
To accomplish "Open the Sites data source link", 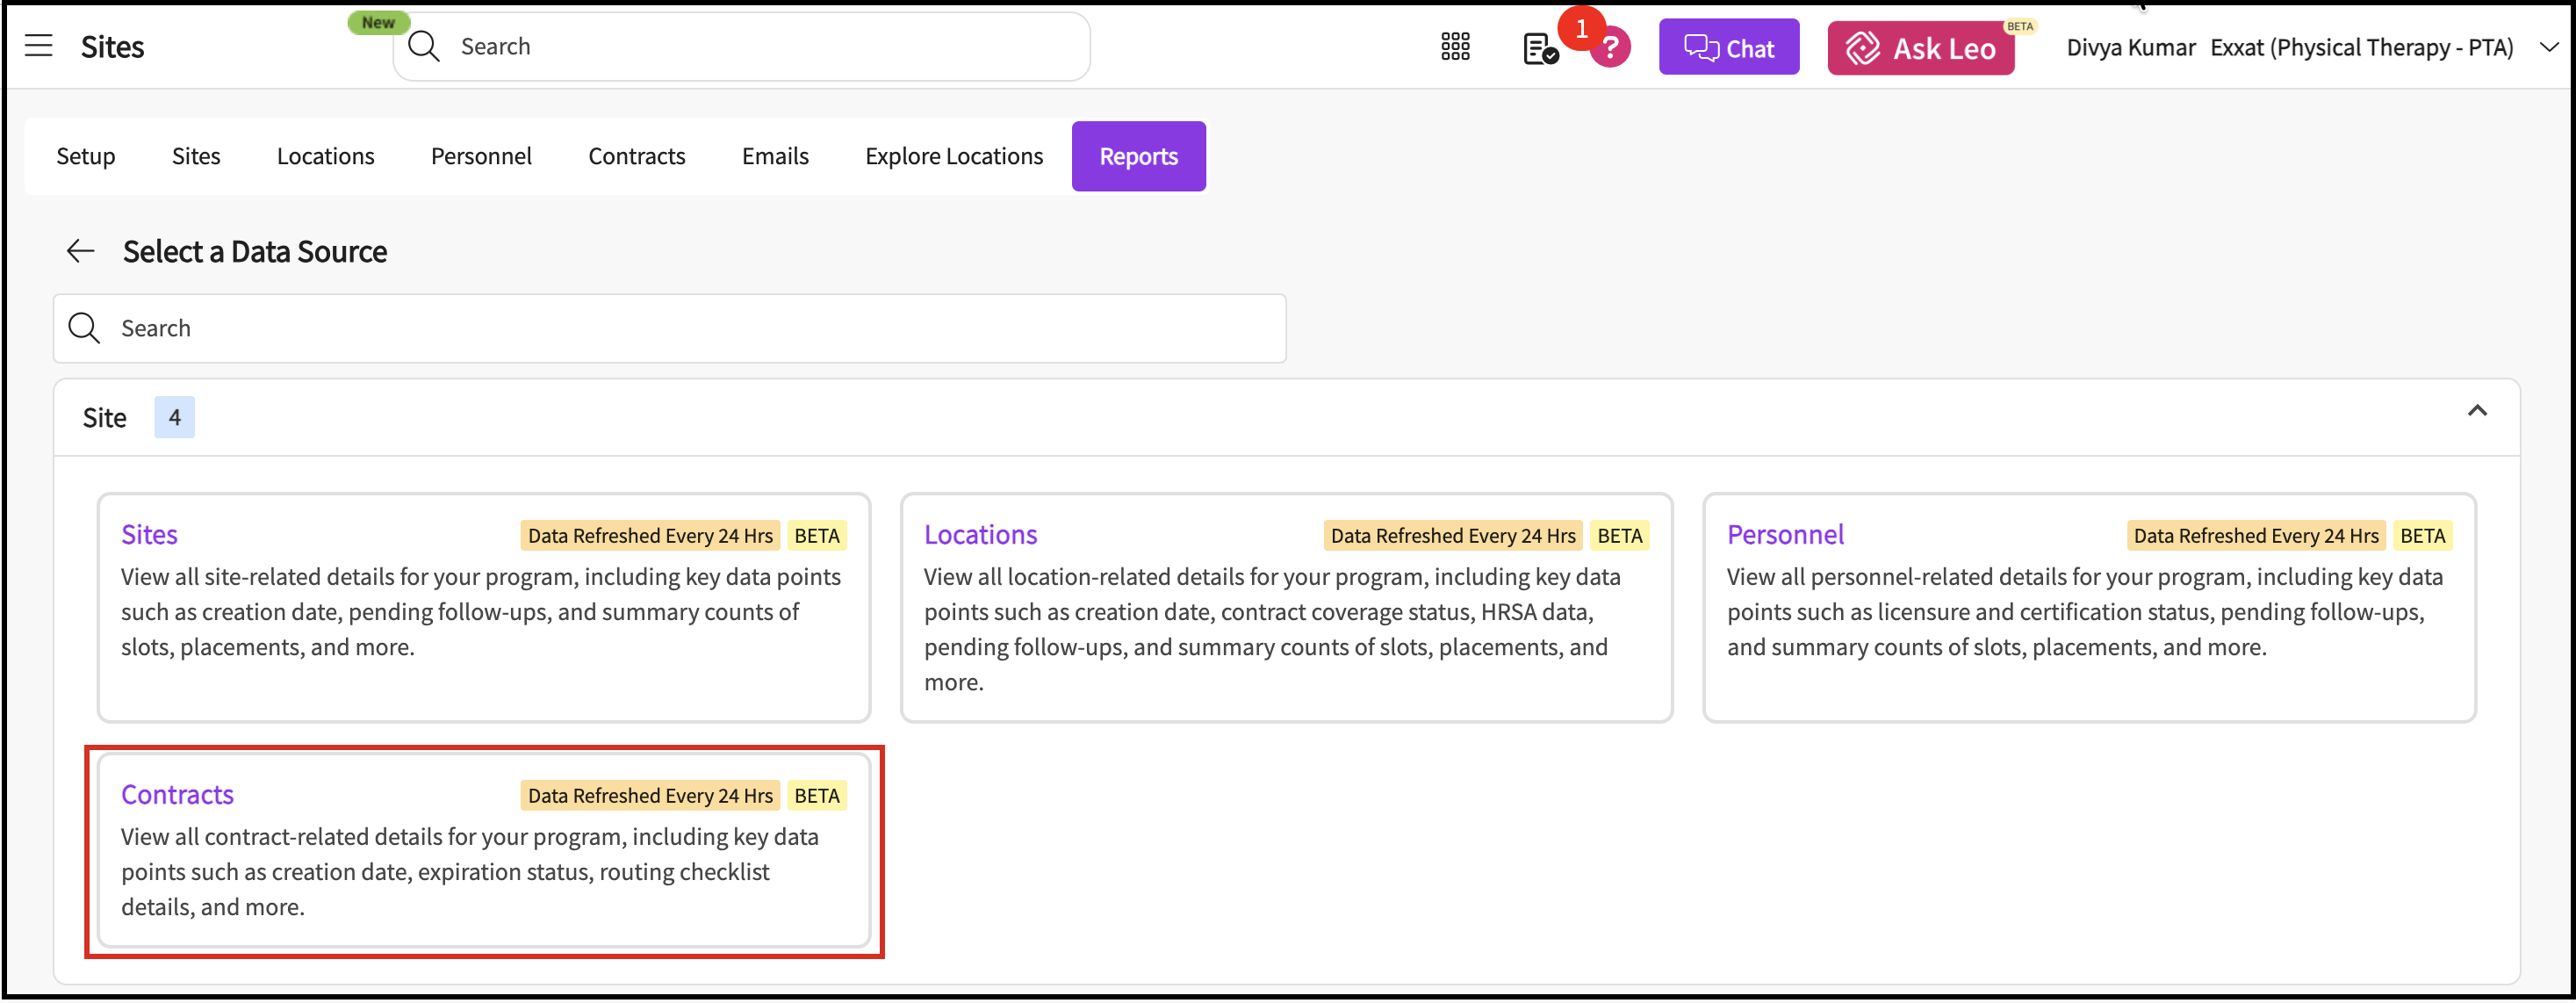I will 149,535.
